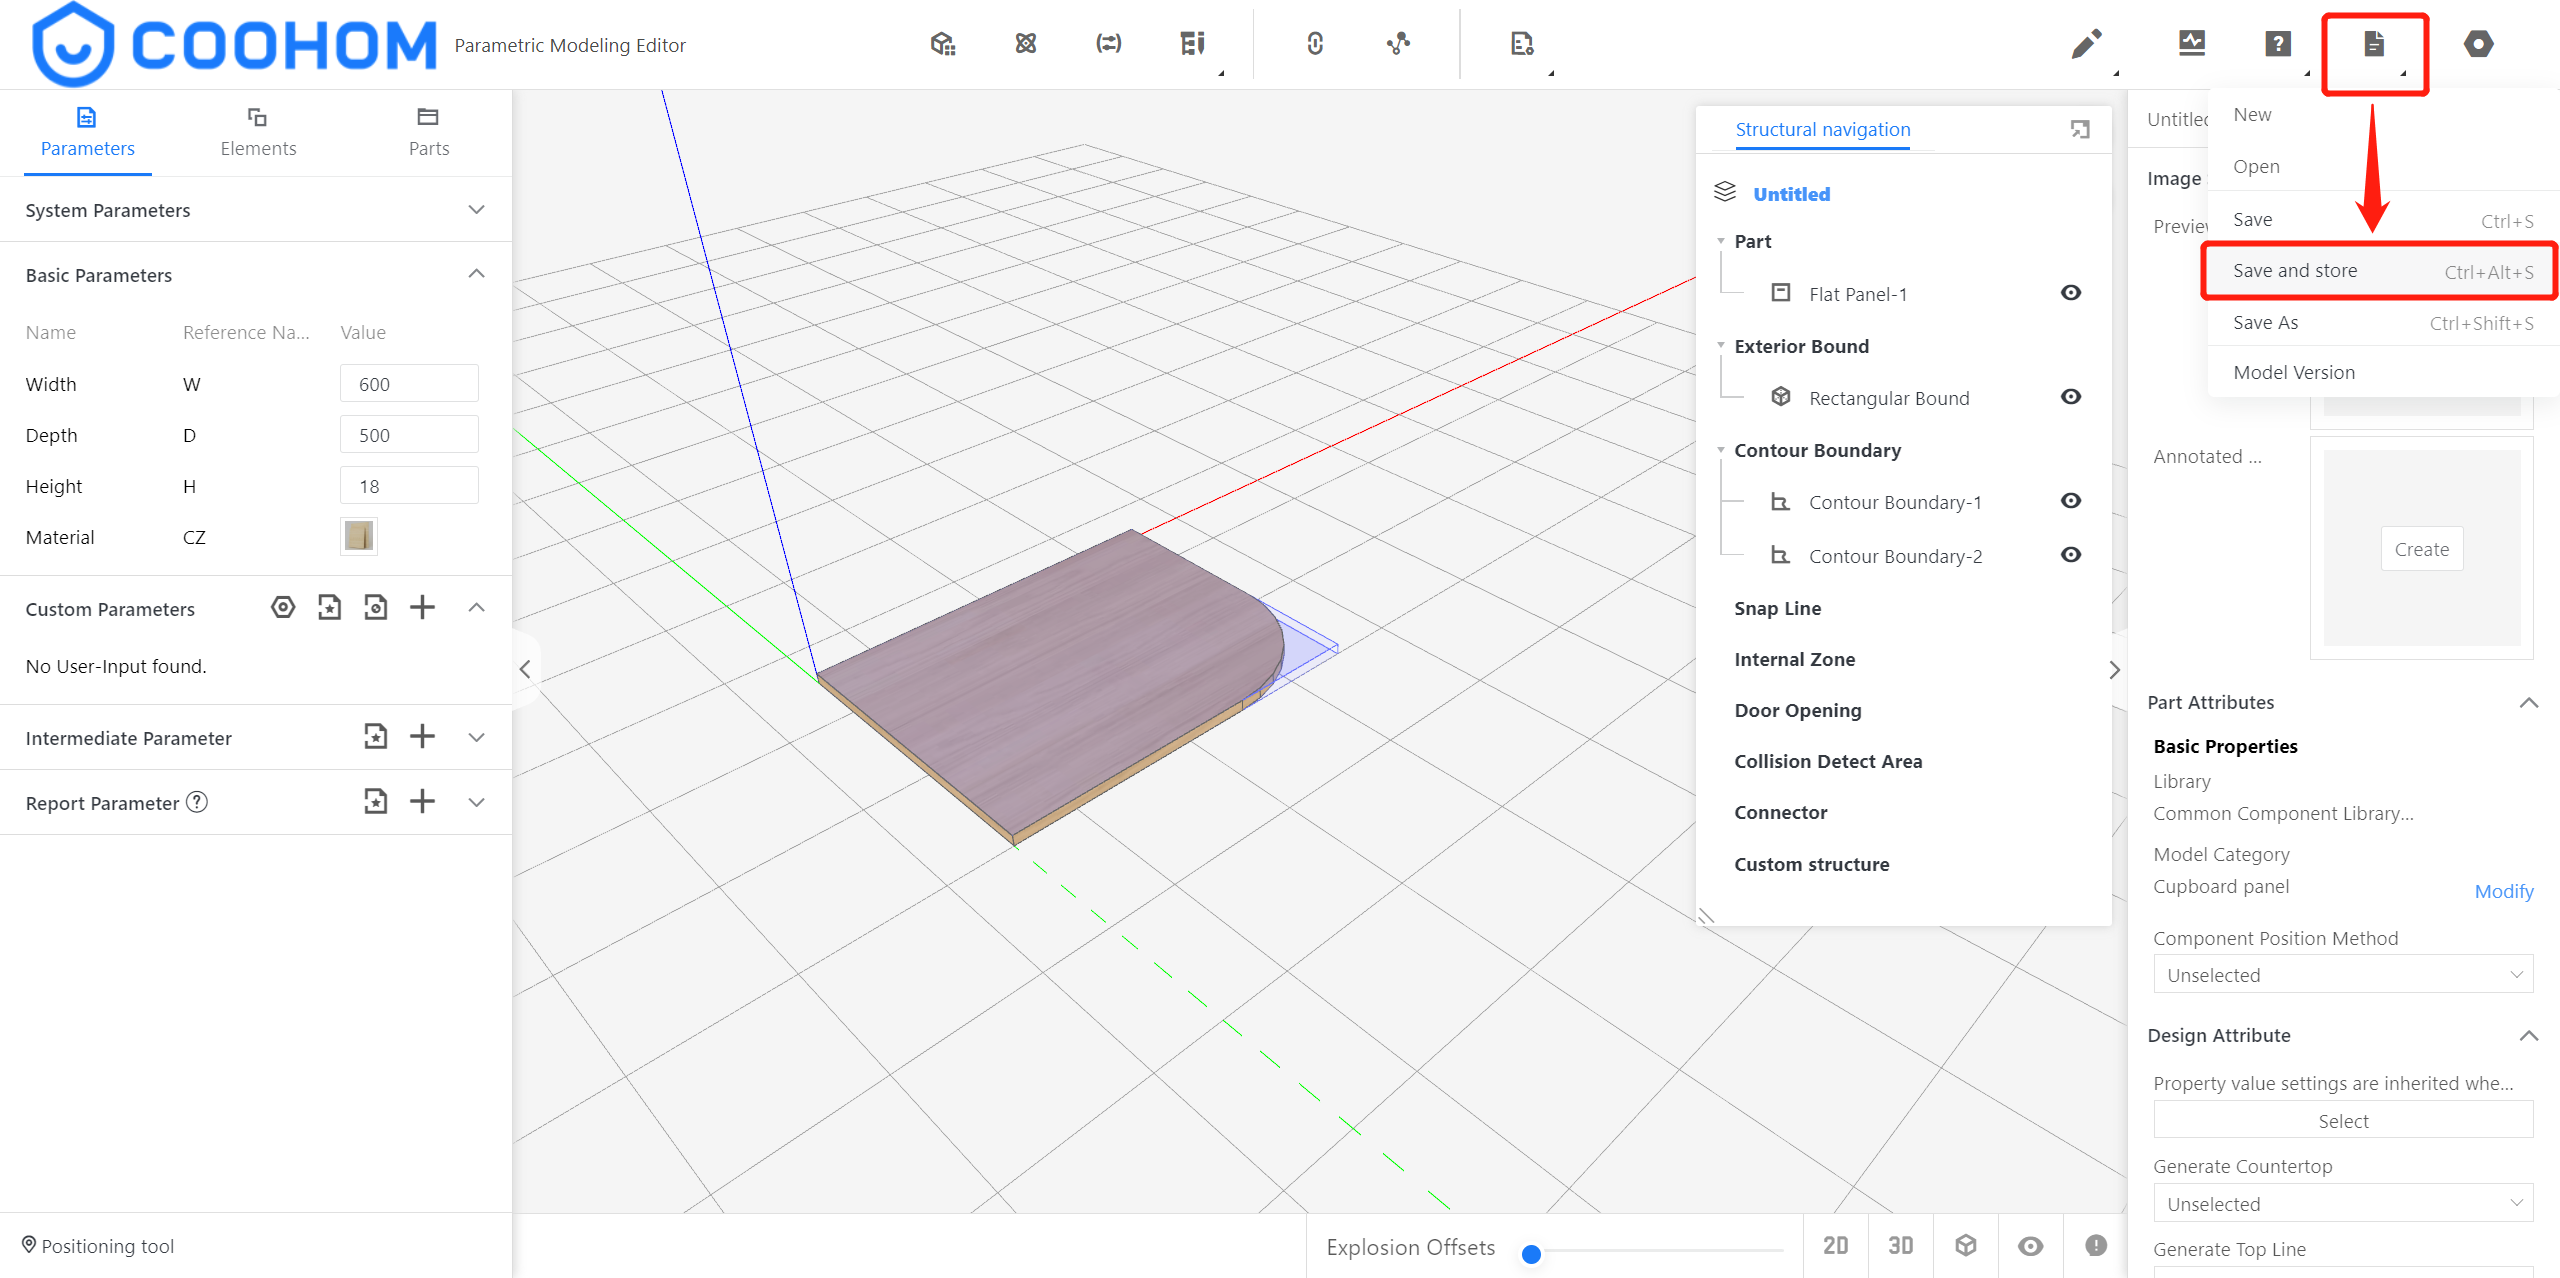Click the file document menu icon
2560x1278 pixels.
[x=2373, y=44]
